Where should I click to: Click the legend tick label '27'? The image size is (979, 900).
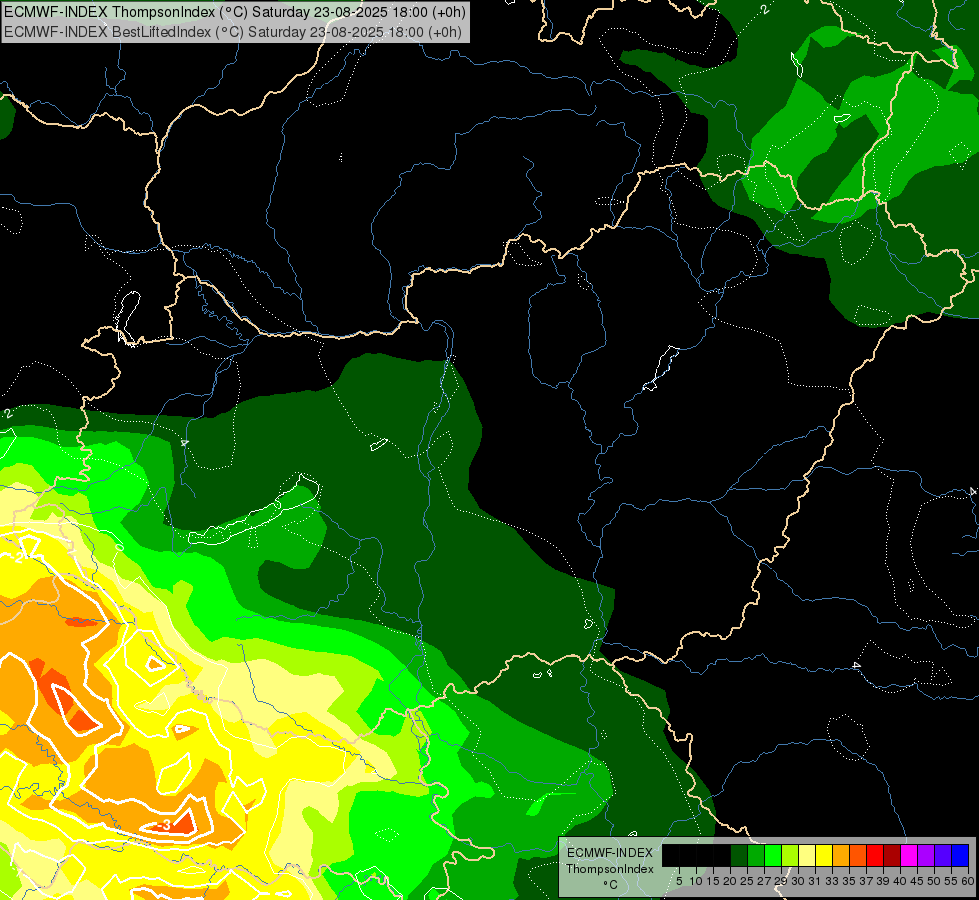[x=764, y=881]
